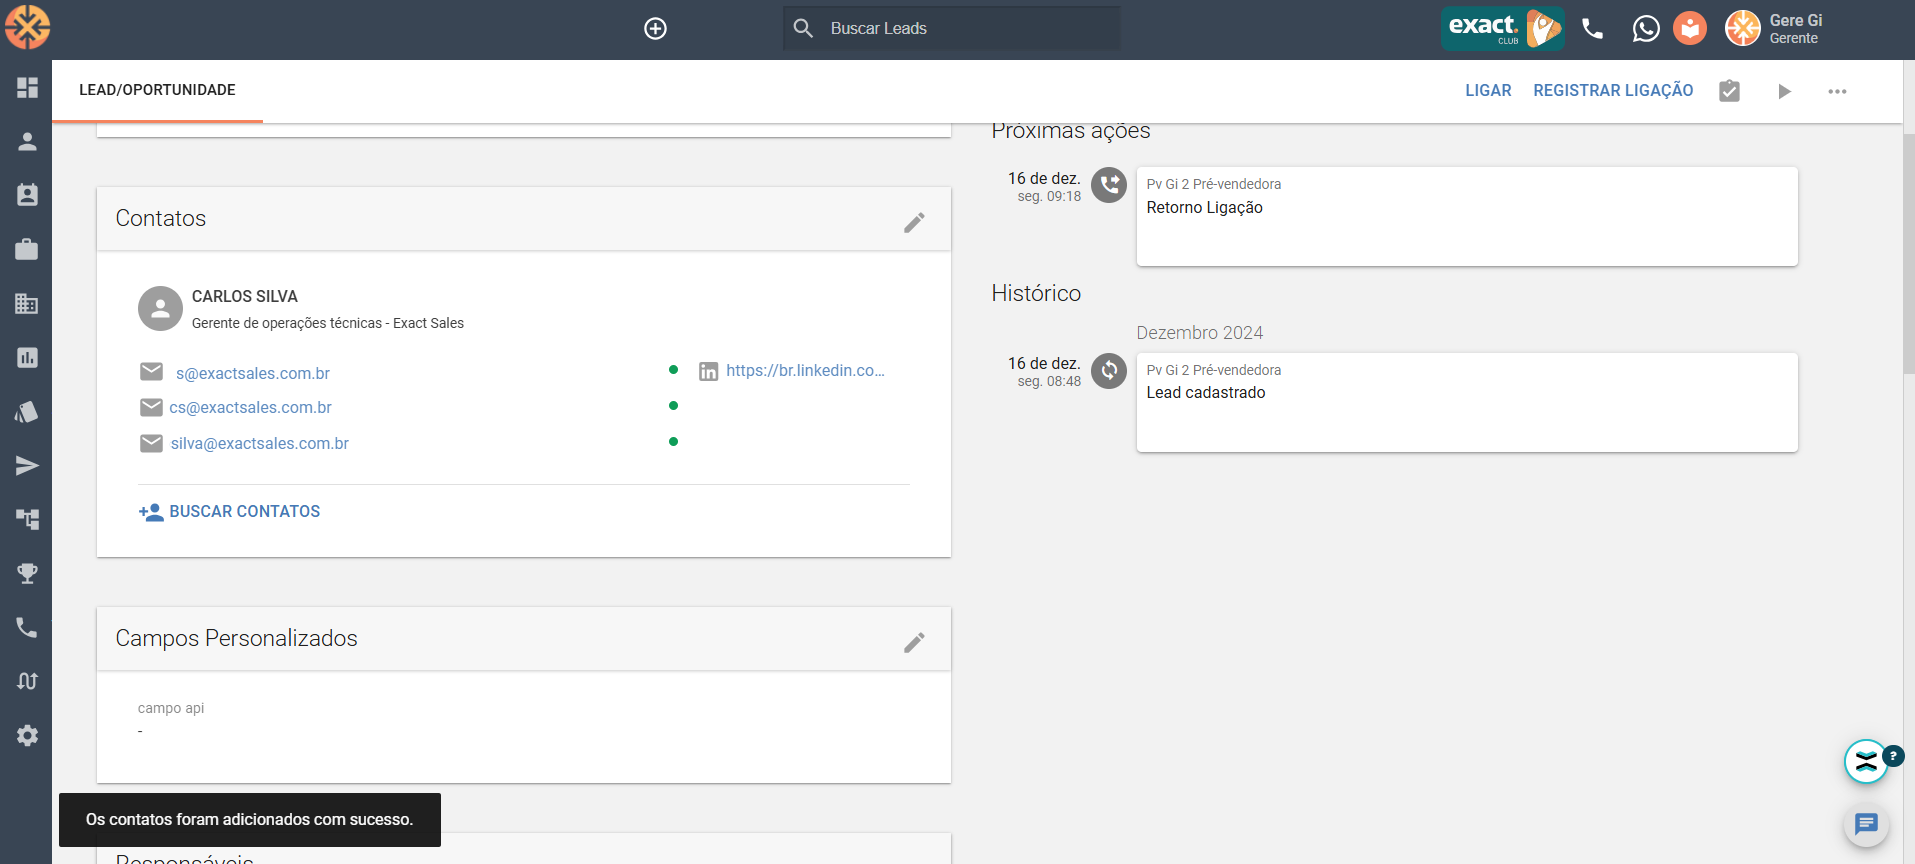Viewport: 1915px width, 864px height.
Task: Click BUSCAR CONTATOS
Action: 229,512
